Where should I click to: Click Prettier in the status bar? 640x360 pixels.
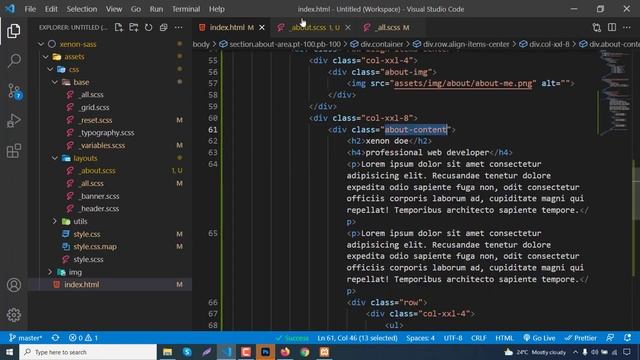(580, 338)
